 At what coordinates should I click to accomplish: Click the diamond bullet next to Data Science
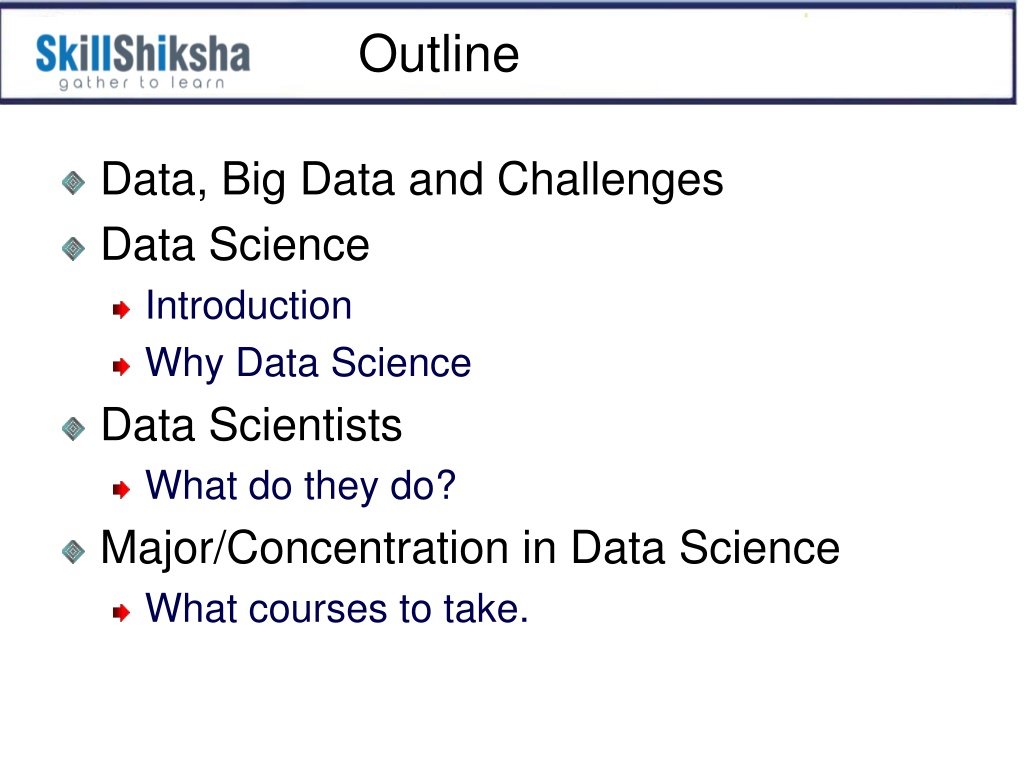(73, 248)
